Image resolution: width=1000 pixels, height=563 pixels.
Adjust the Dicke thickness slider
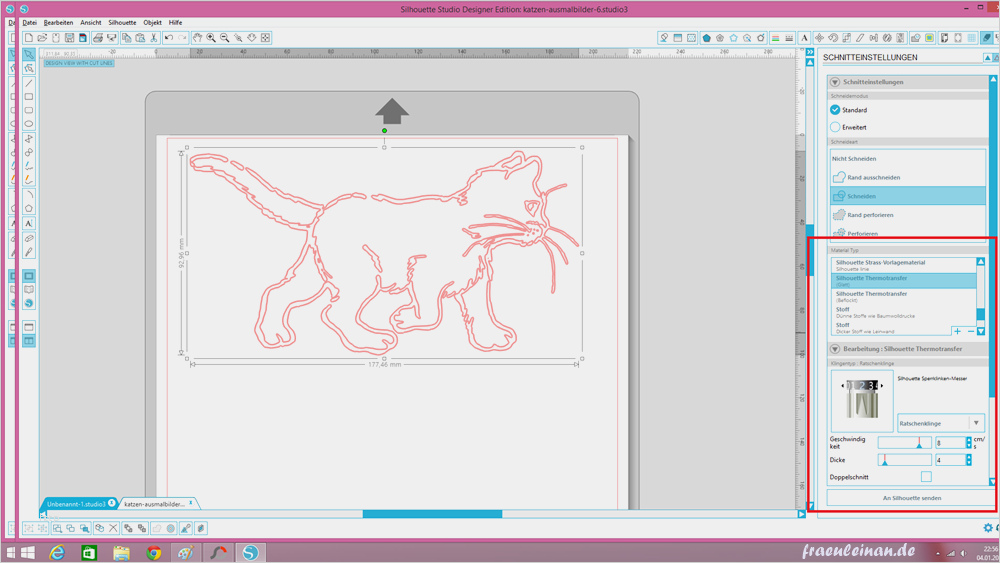(904, 460)
